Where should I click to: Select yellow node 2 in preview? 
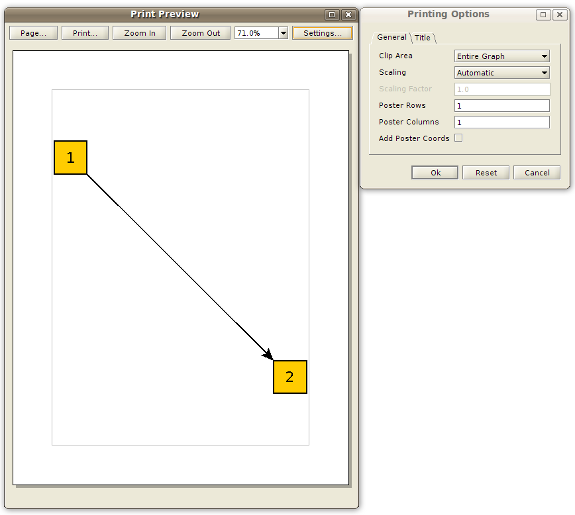[x=290, y=377]
